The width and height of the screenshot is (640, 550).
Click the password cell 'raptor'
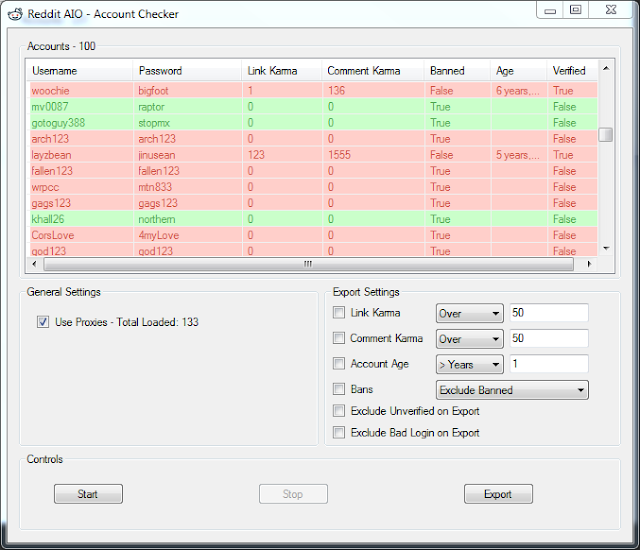[x=187, y=106]
